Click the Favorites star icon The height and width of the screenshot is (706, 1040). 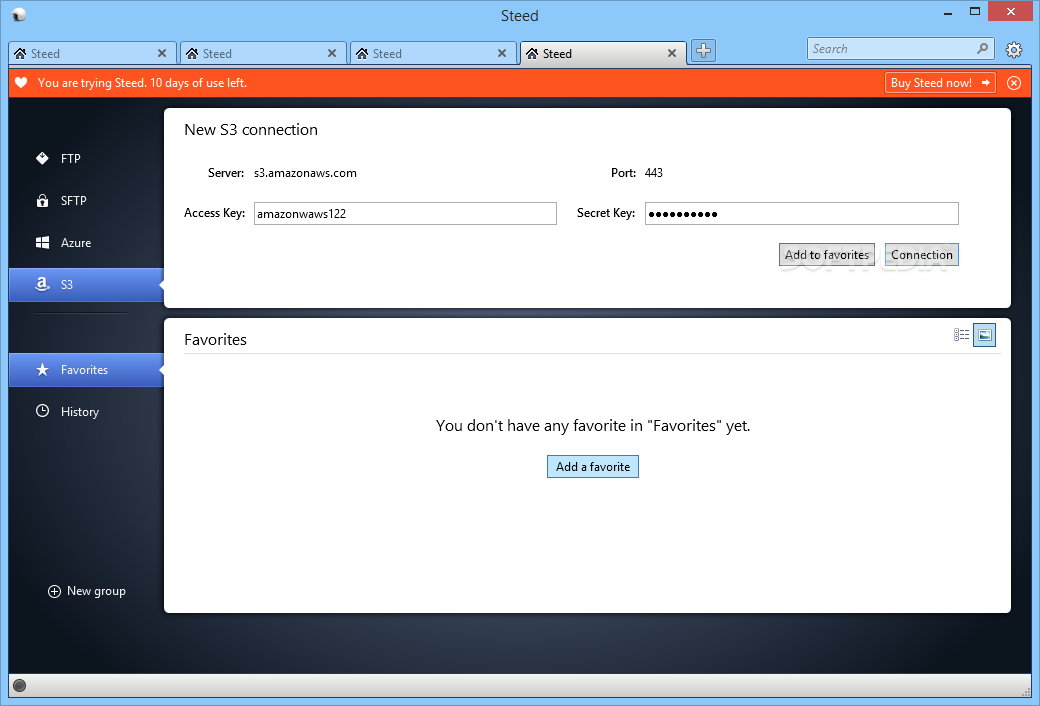coord(42,370)
